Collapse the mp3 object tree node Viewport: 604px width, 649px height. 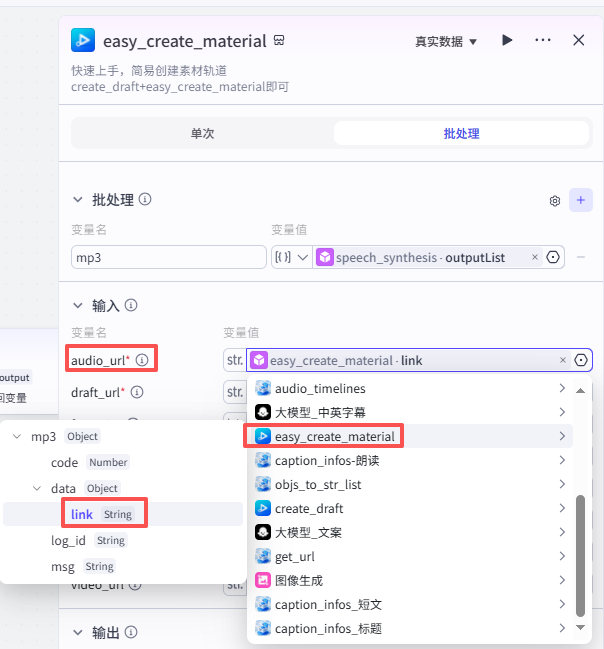tap(18, 437)
